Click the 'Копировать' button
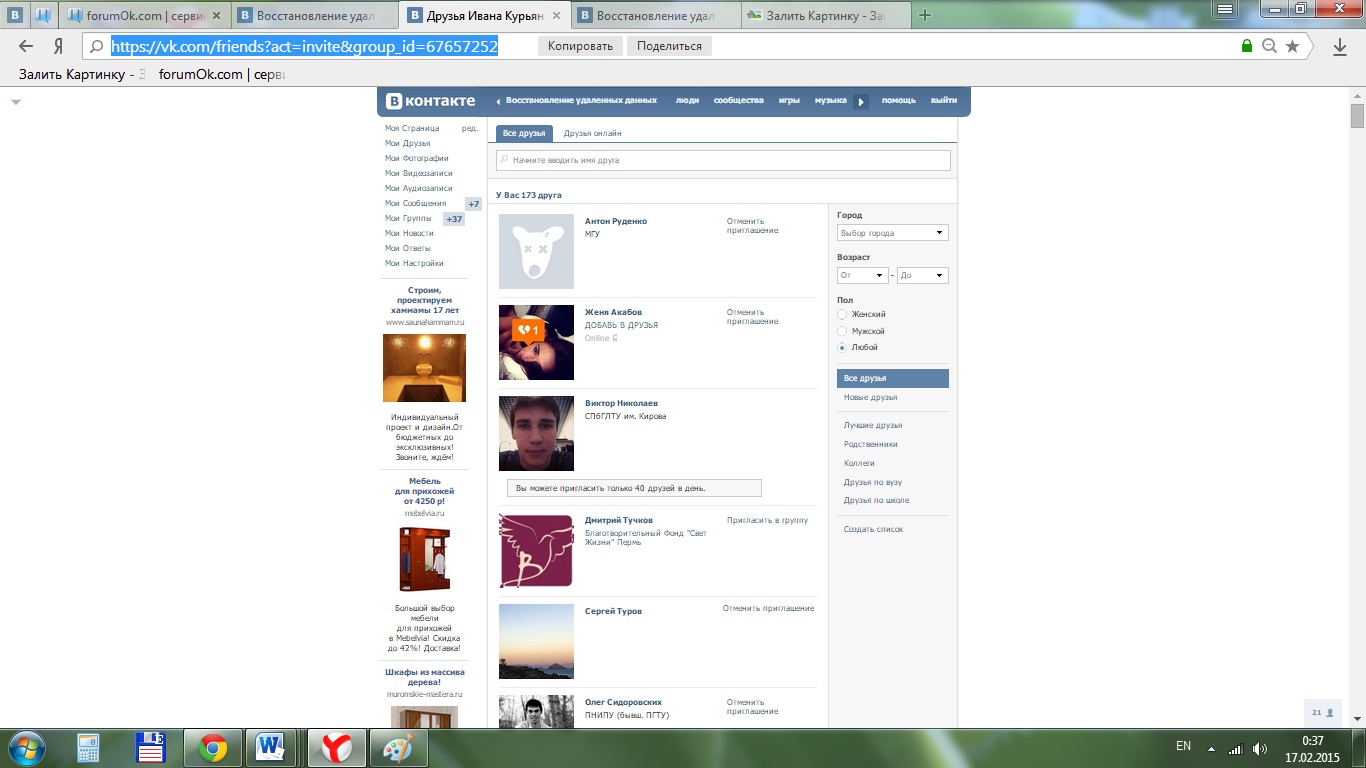This screenshot has height=768, width=1366. point(580,46)
